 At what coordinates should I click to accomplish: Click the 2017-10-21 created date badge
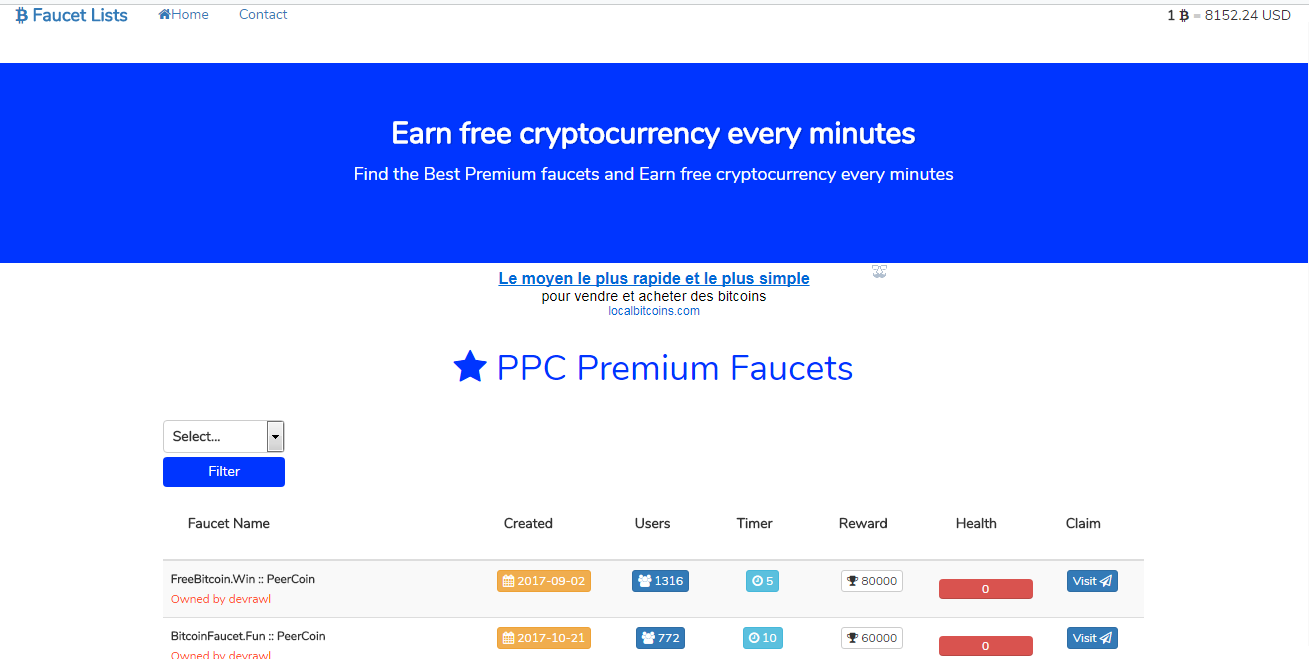pyautogui.click(x=544, y=638)
